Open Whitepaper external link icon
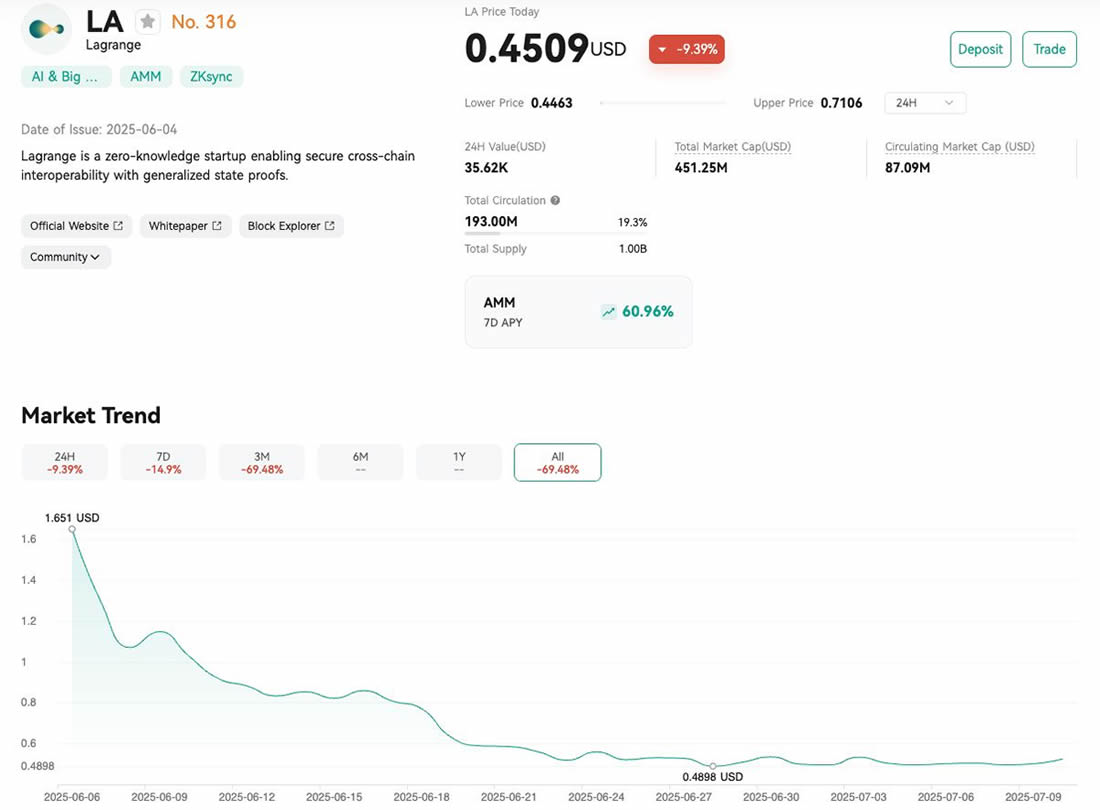This screenshot has height=810, width=1100. (217, 226)
